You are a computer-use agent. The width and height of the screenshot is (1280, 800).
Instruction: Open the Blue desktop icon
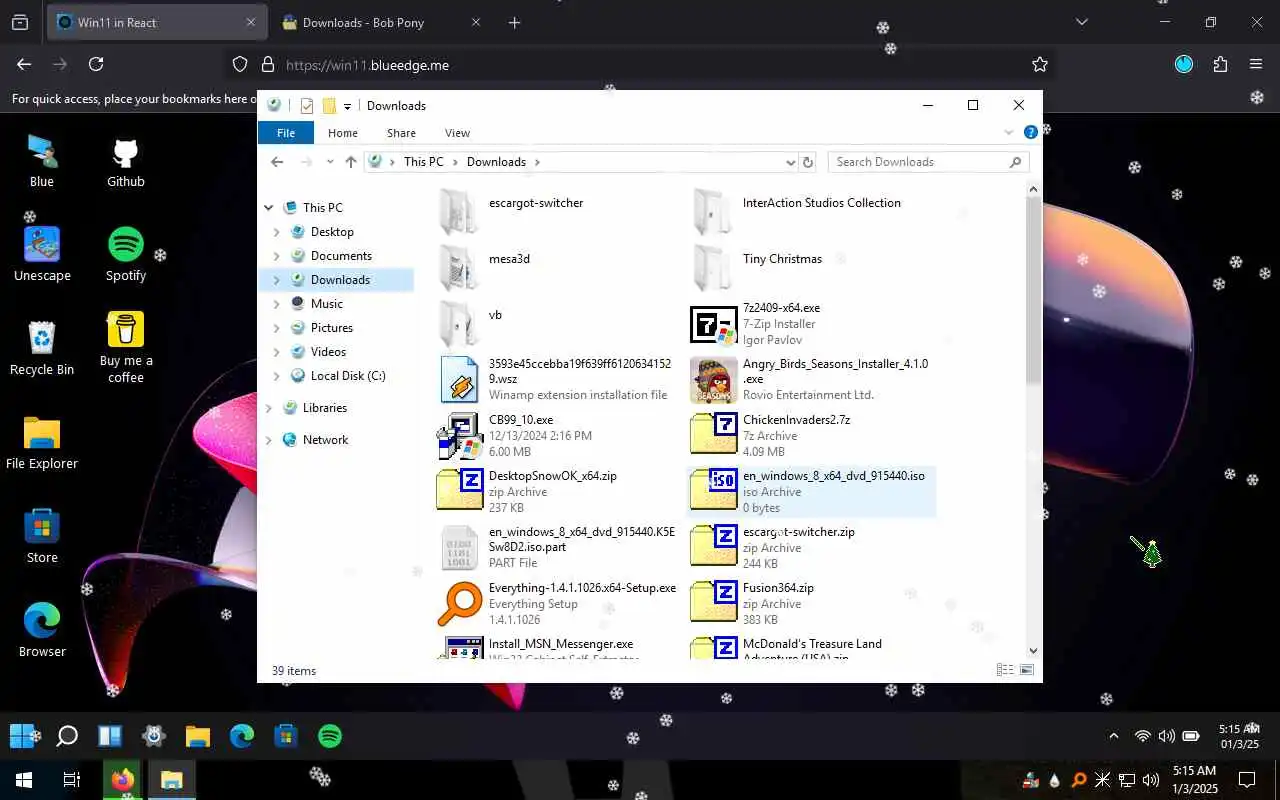coord(42,162)
